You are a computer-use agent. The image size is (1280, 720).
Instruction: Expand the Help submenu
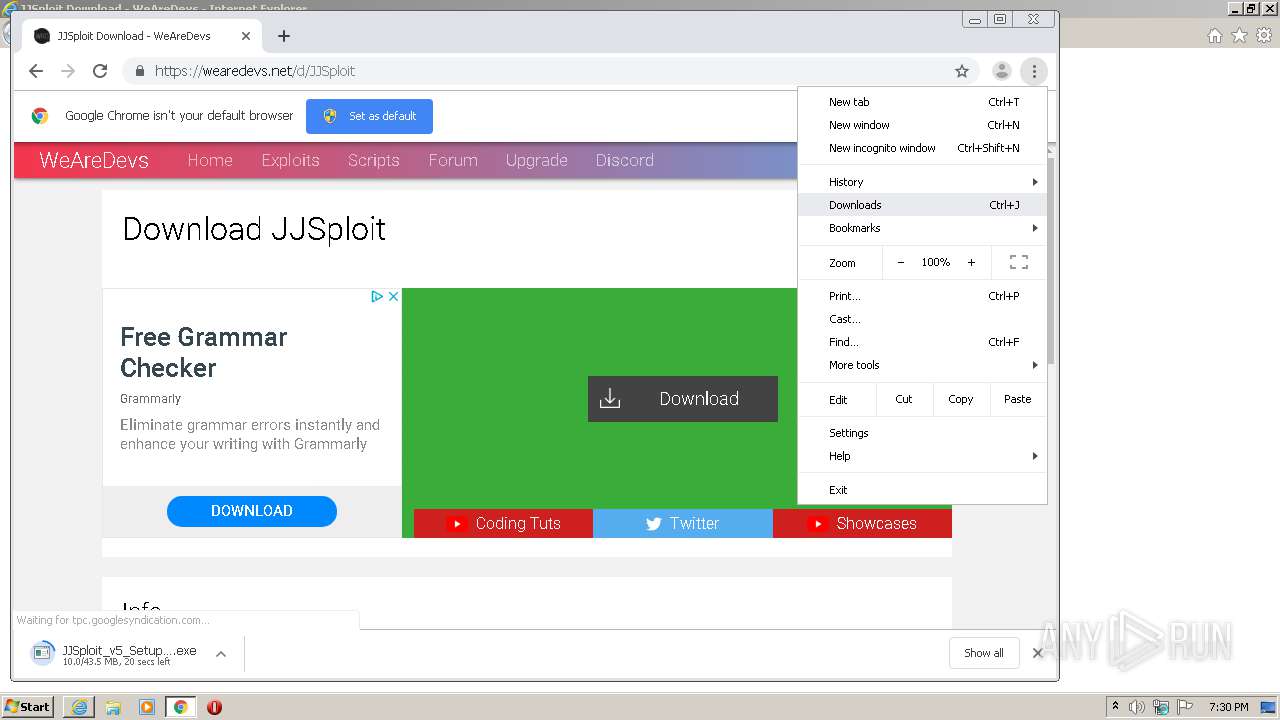[922, 456]
